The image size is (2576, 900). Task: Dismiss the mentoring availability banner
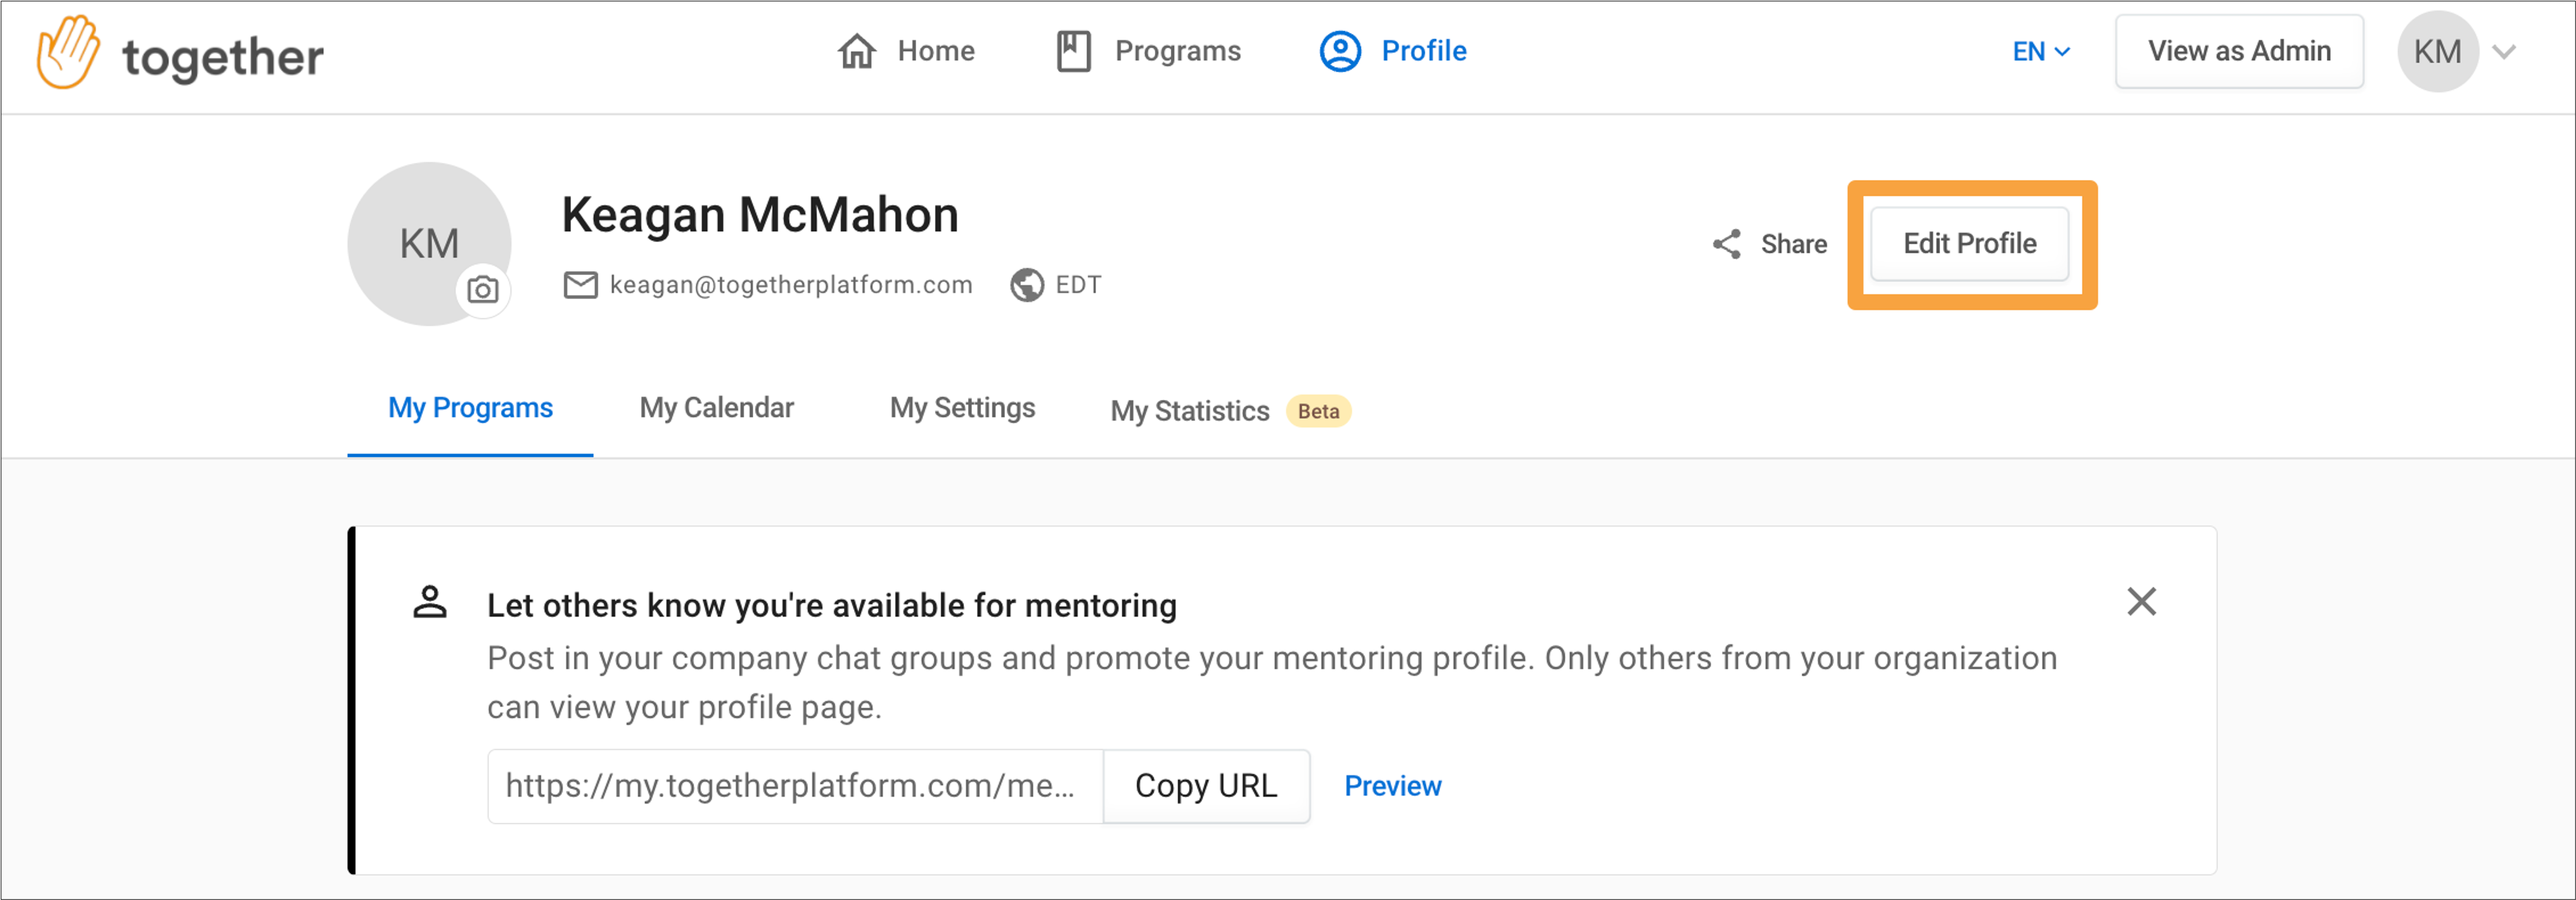pyautogui.click(x=2141, y=601)
